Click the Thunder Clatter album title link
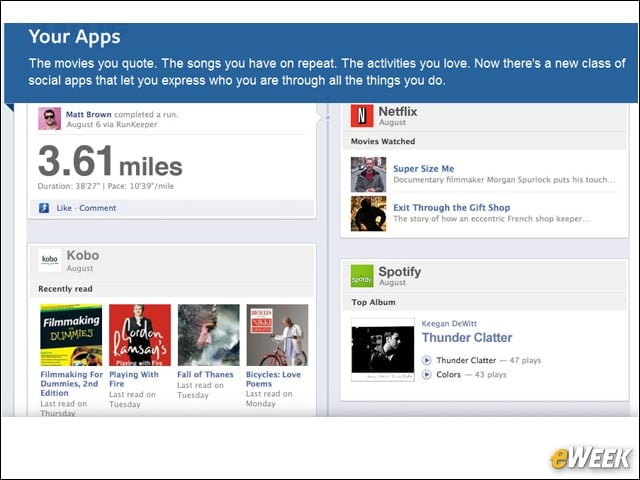The height and width of the screenshot is (480, 640). [467, 338]
